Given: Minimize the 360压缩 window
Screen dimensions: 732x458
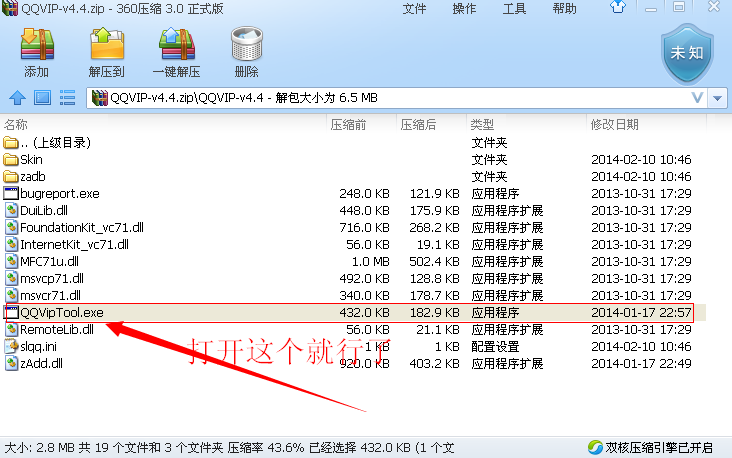Looking at the screenshot, I should pos(651,8).
